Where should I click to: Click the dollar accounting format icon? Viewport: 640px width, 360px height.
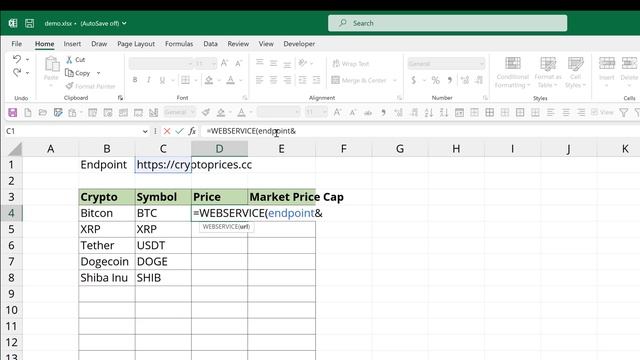pos(413,80)
